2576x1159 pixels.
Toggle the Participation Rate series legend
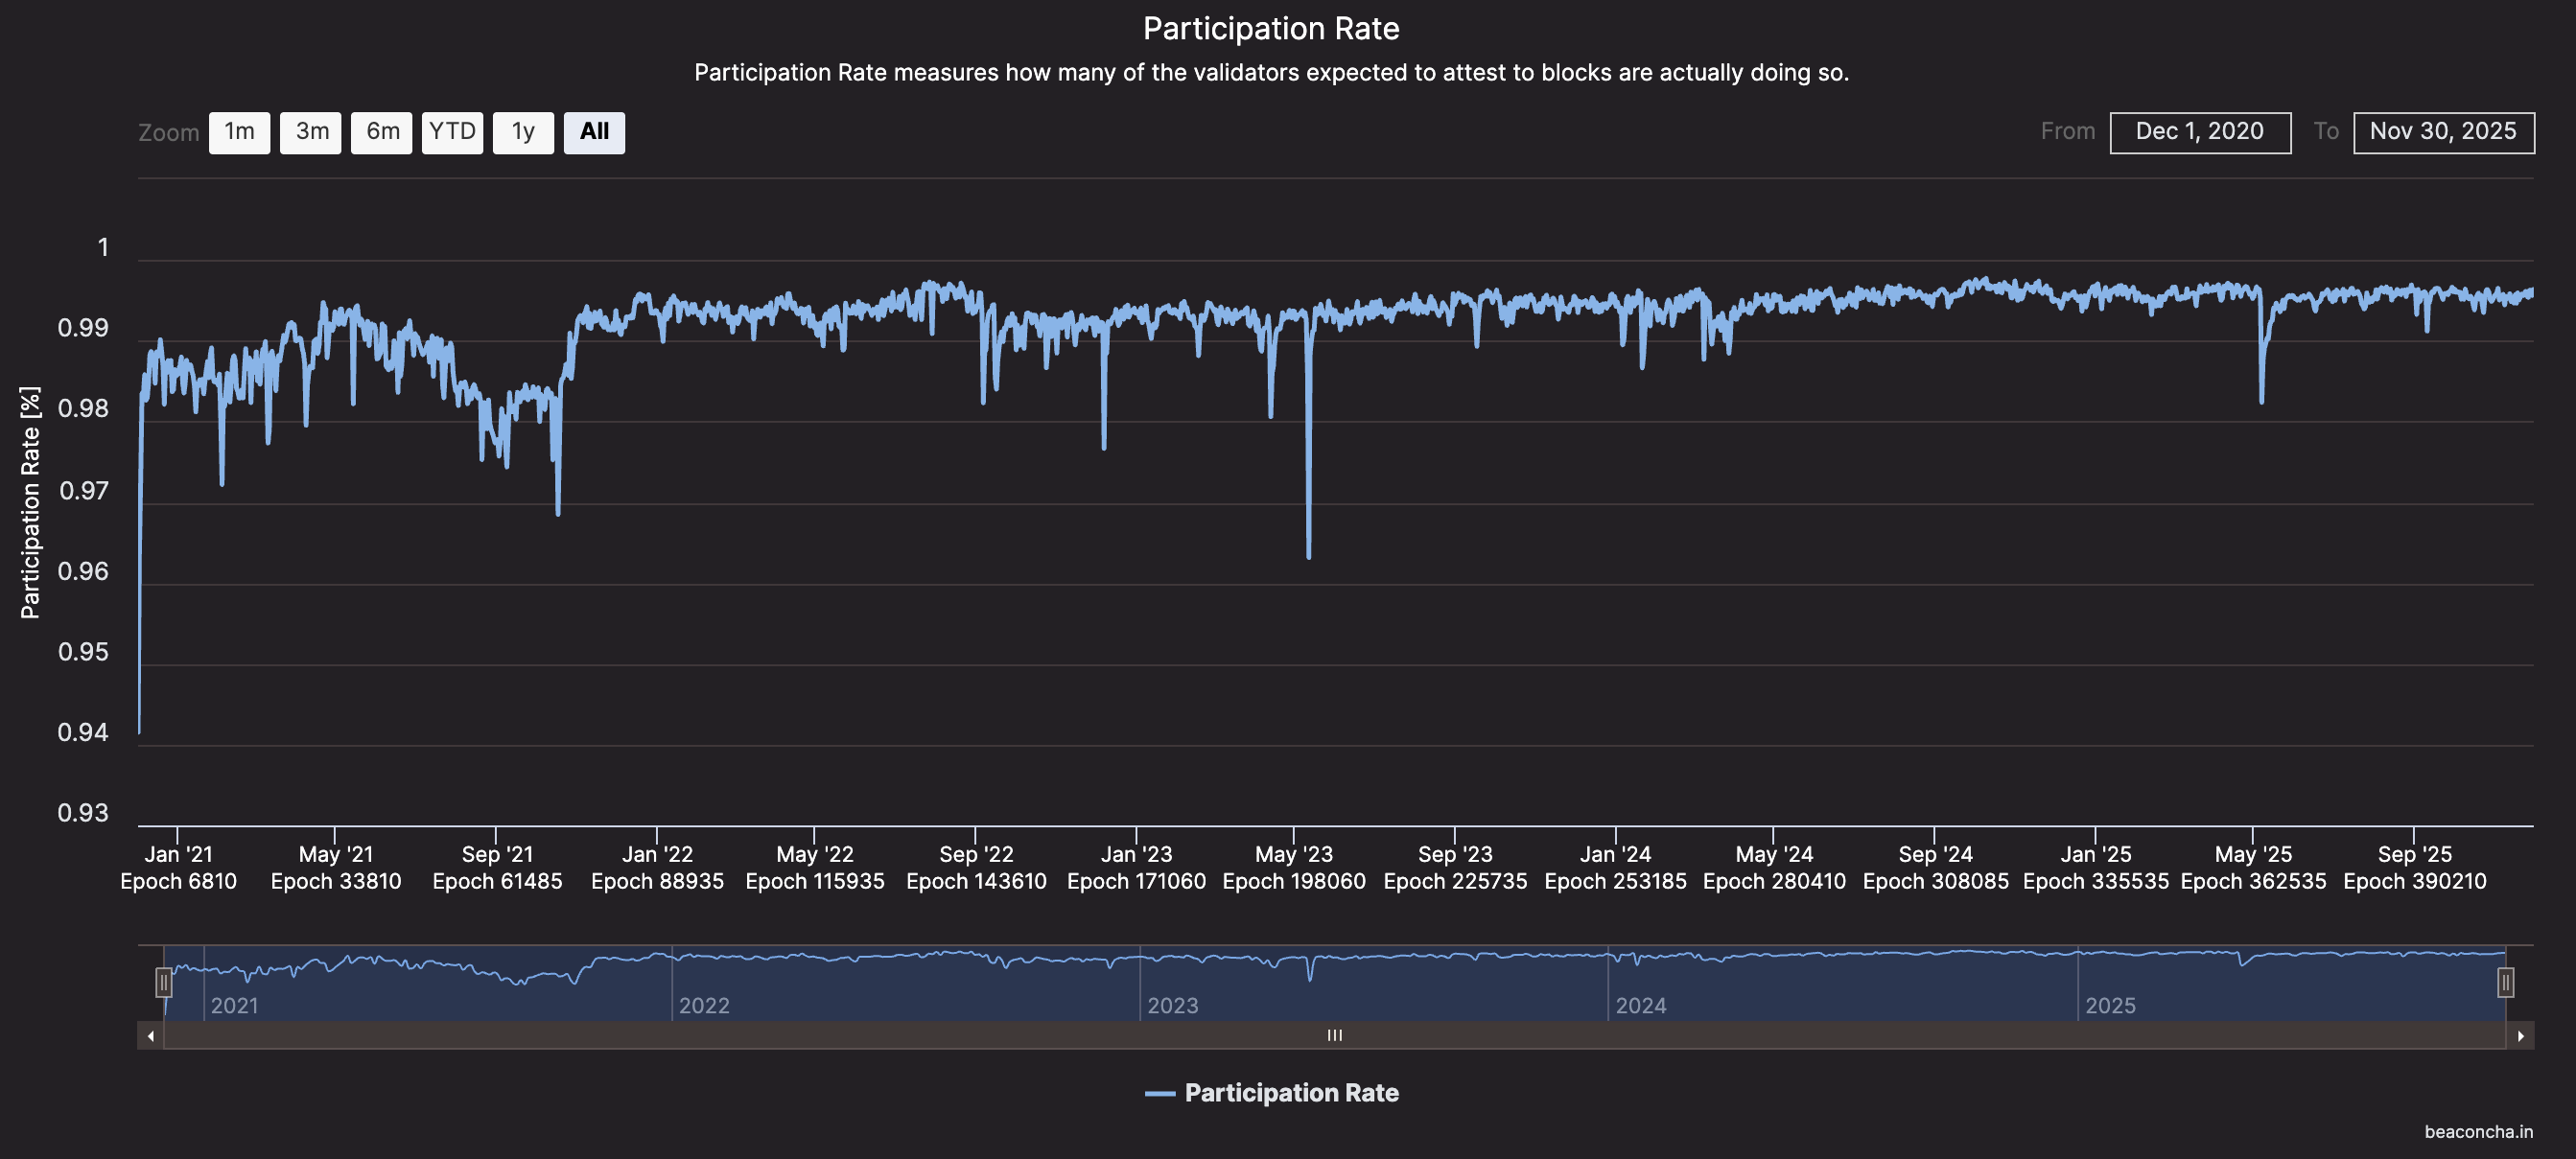(1272, 1093)
